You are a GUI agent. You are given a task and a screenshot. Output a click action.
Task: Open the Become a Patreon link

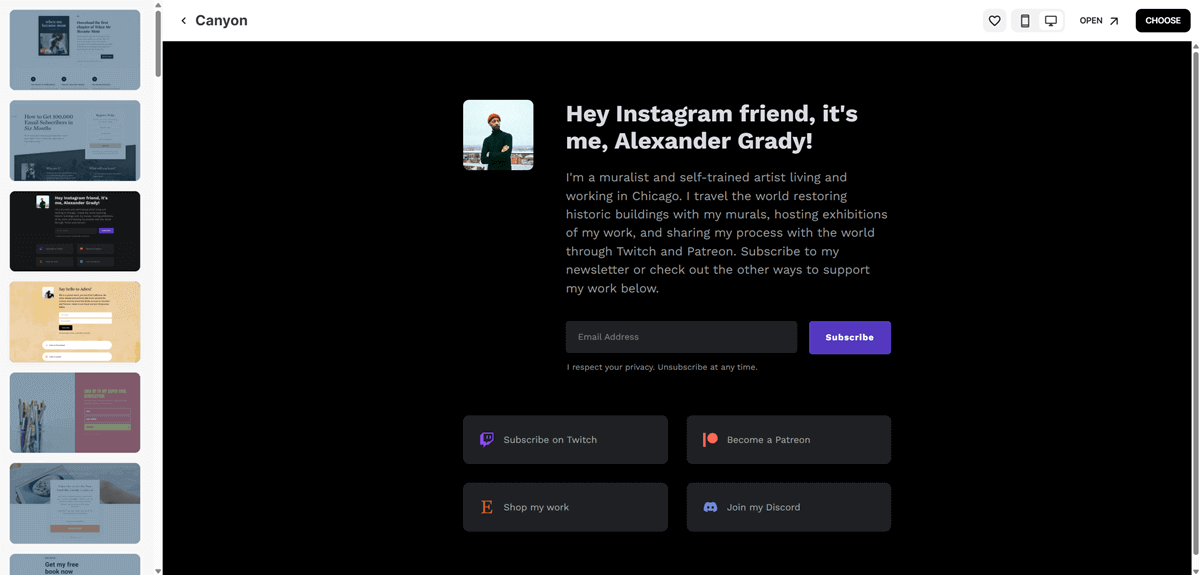click(789, 440)
